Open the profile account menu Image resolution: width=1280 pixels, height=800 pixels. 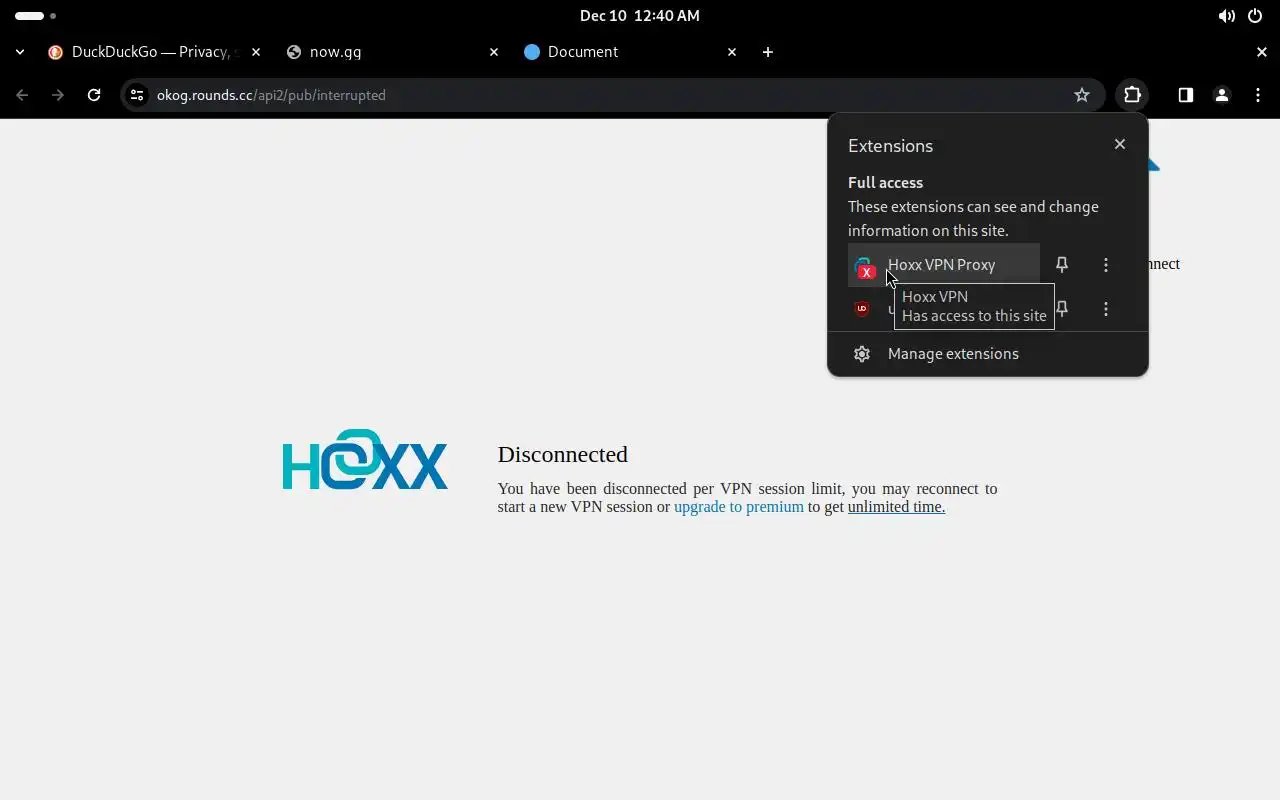click(1221, 95)
